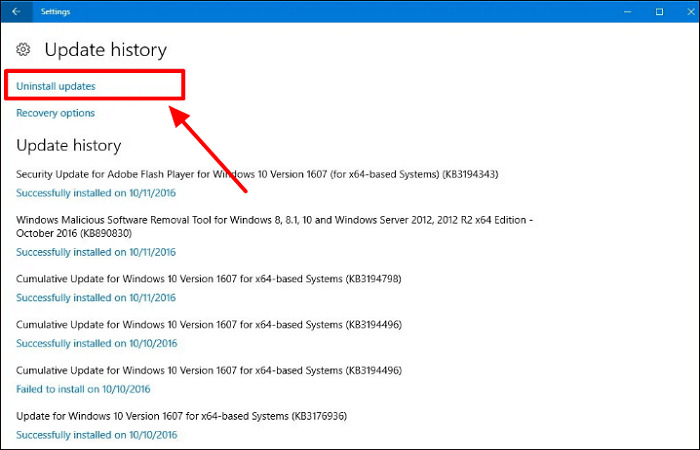Open the Uninstall updates link

click(56, 86)
